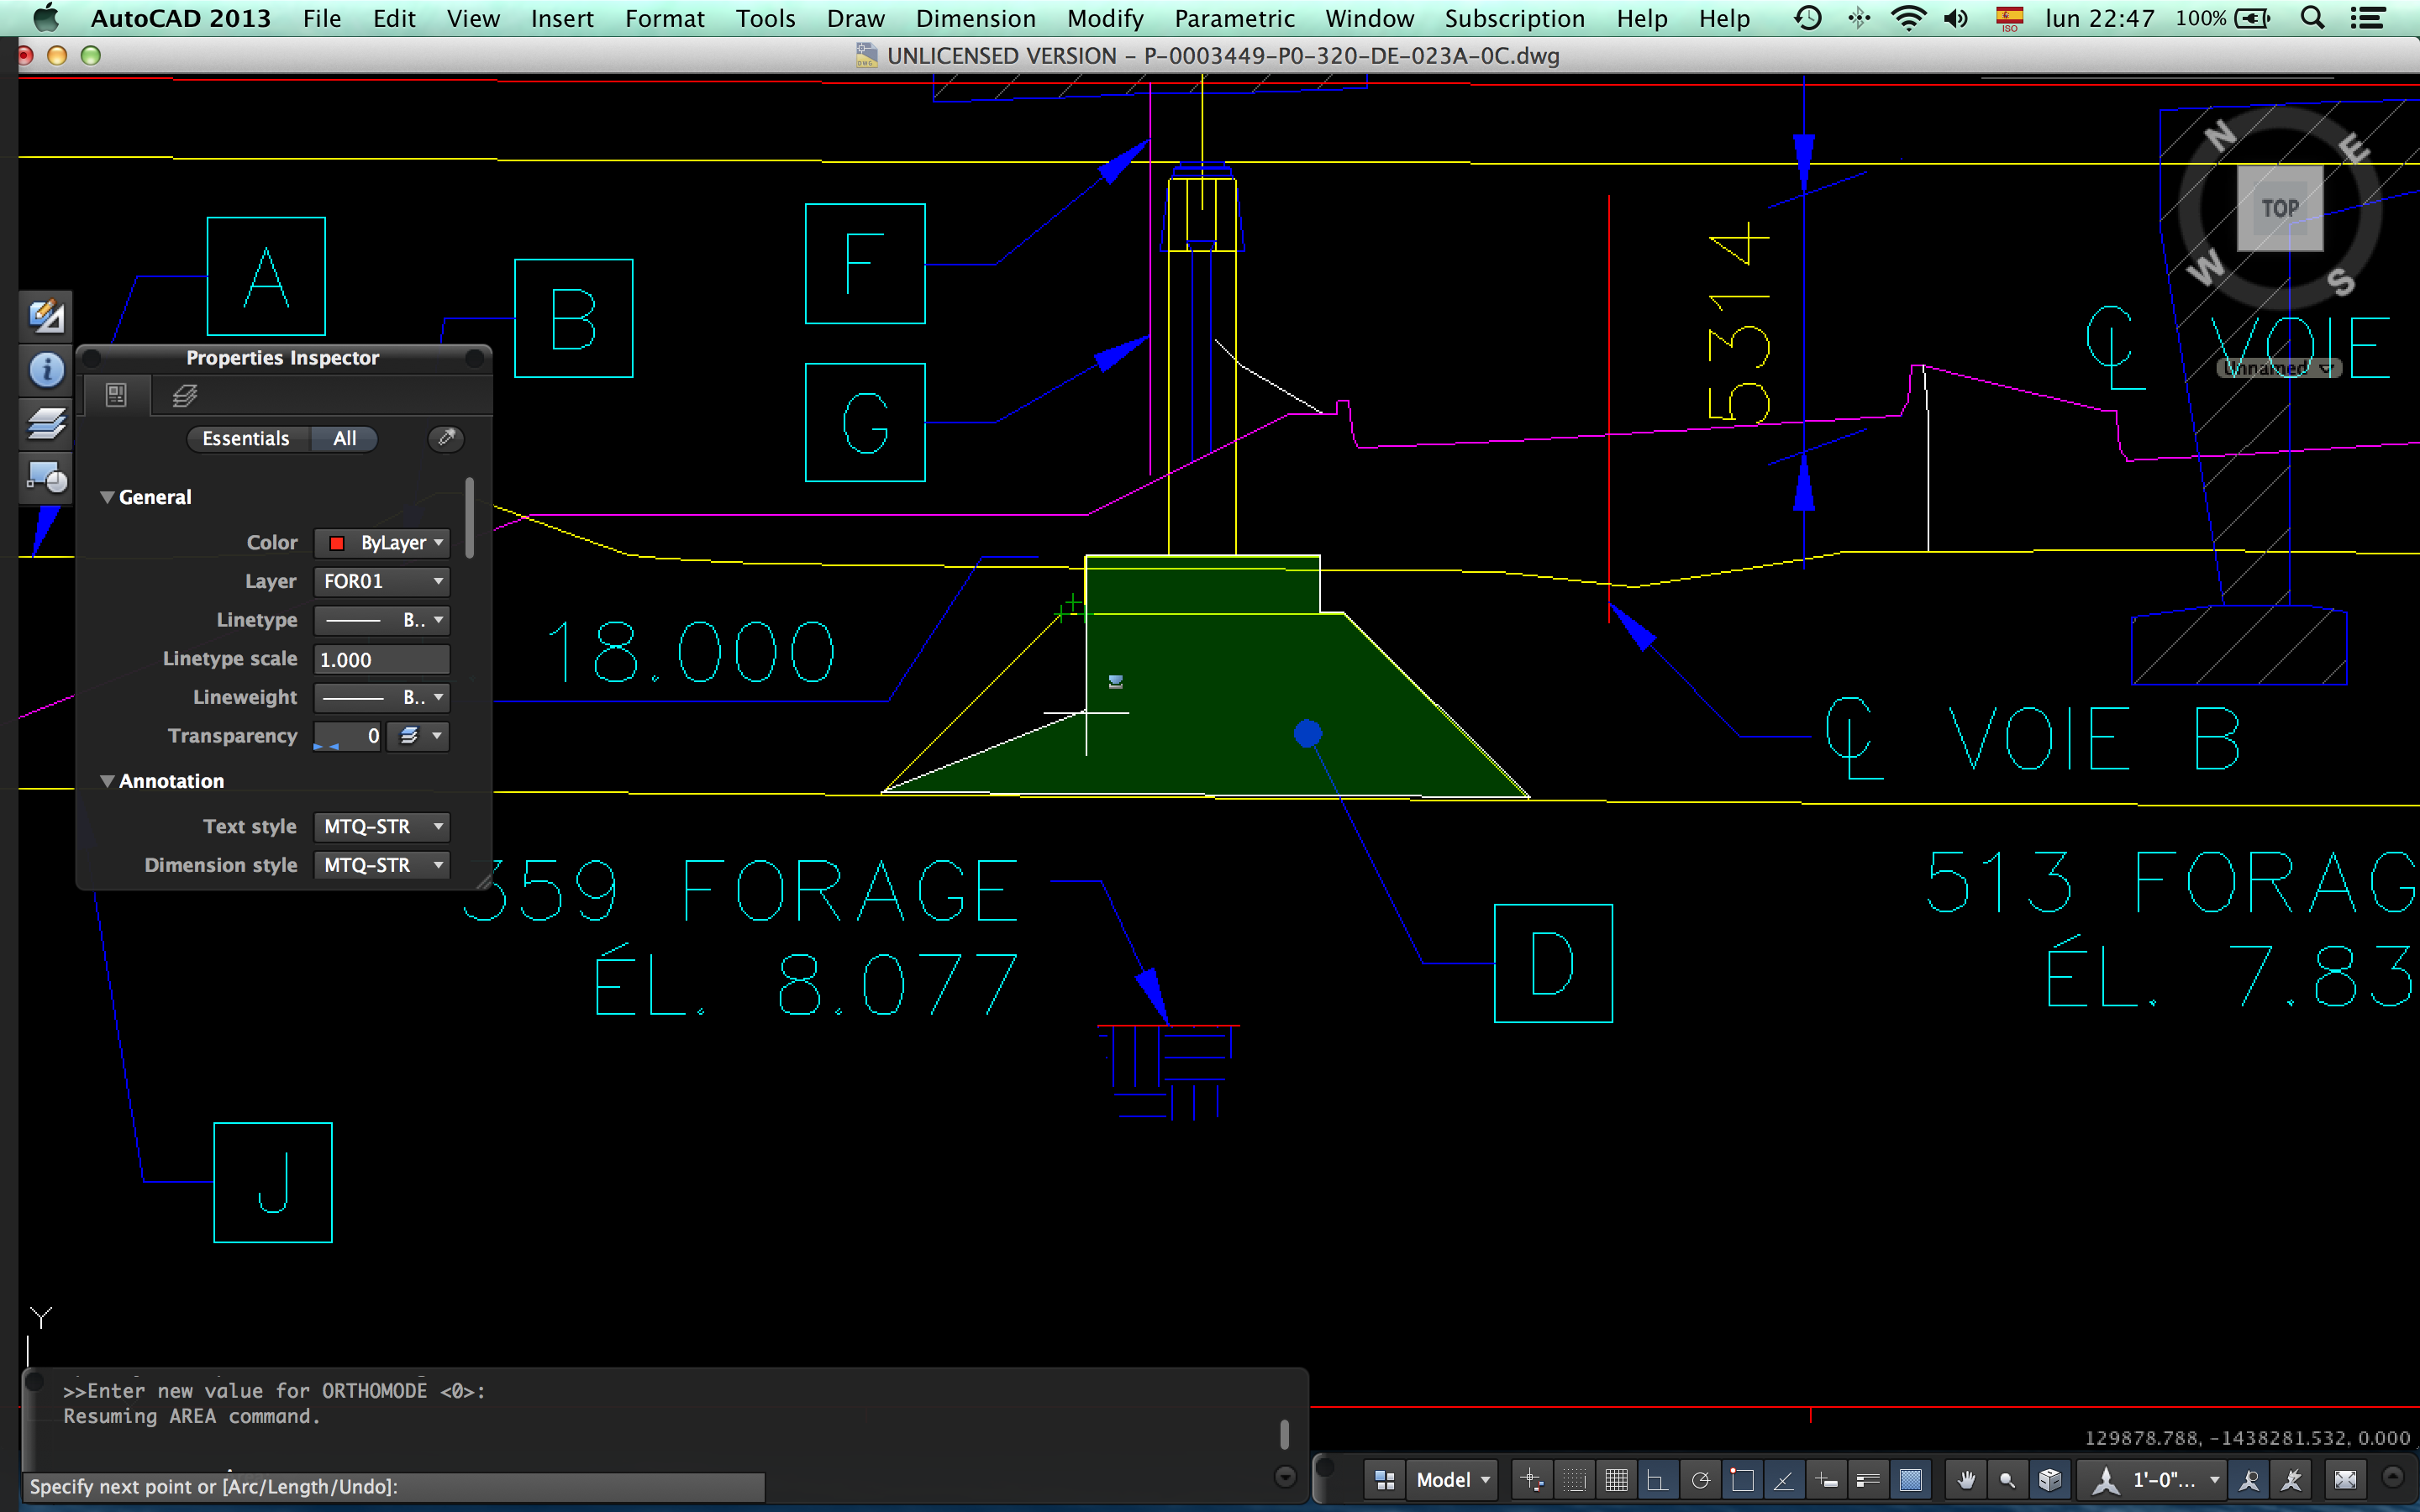Viewport: 2420px width, 1512px height.
Task: Toggle Show/Hide Lineweight button
Action: coord(1868,1479)
